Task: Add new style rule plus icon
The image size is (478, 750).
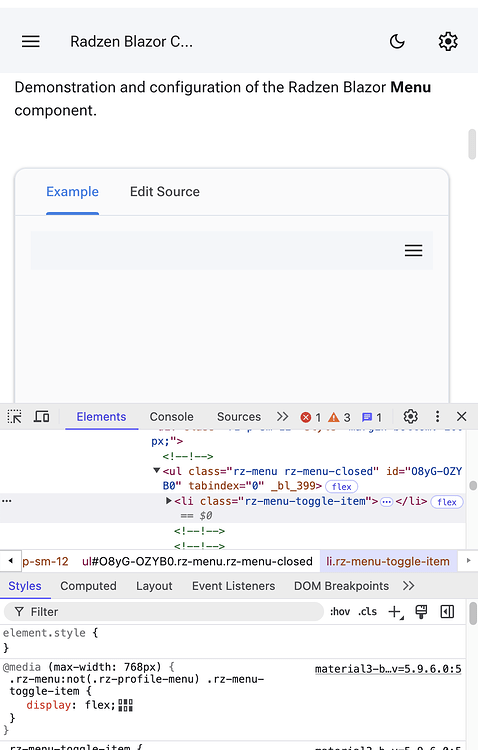Action: (x=396, y=612)
